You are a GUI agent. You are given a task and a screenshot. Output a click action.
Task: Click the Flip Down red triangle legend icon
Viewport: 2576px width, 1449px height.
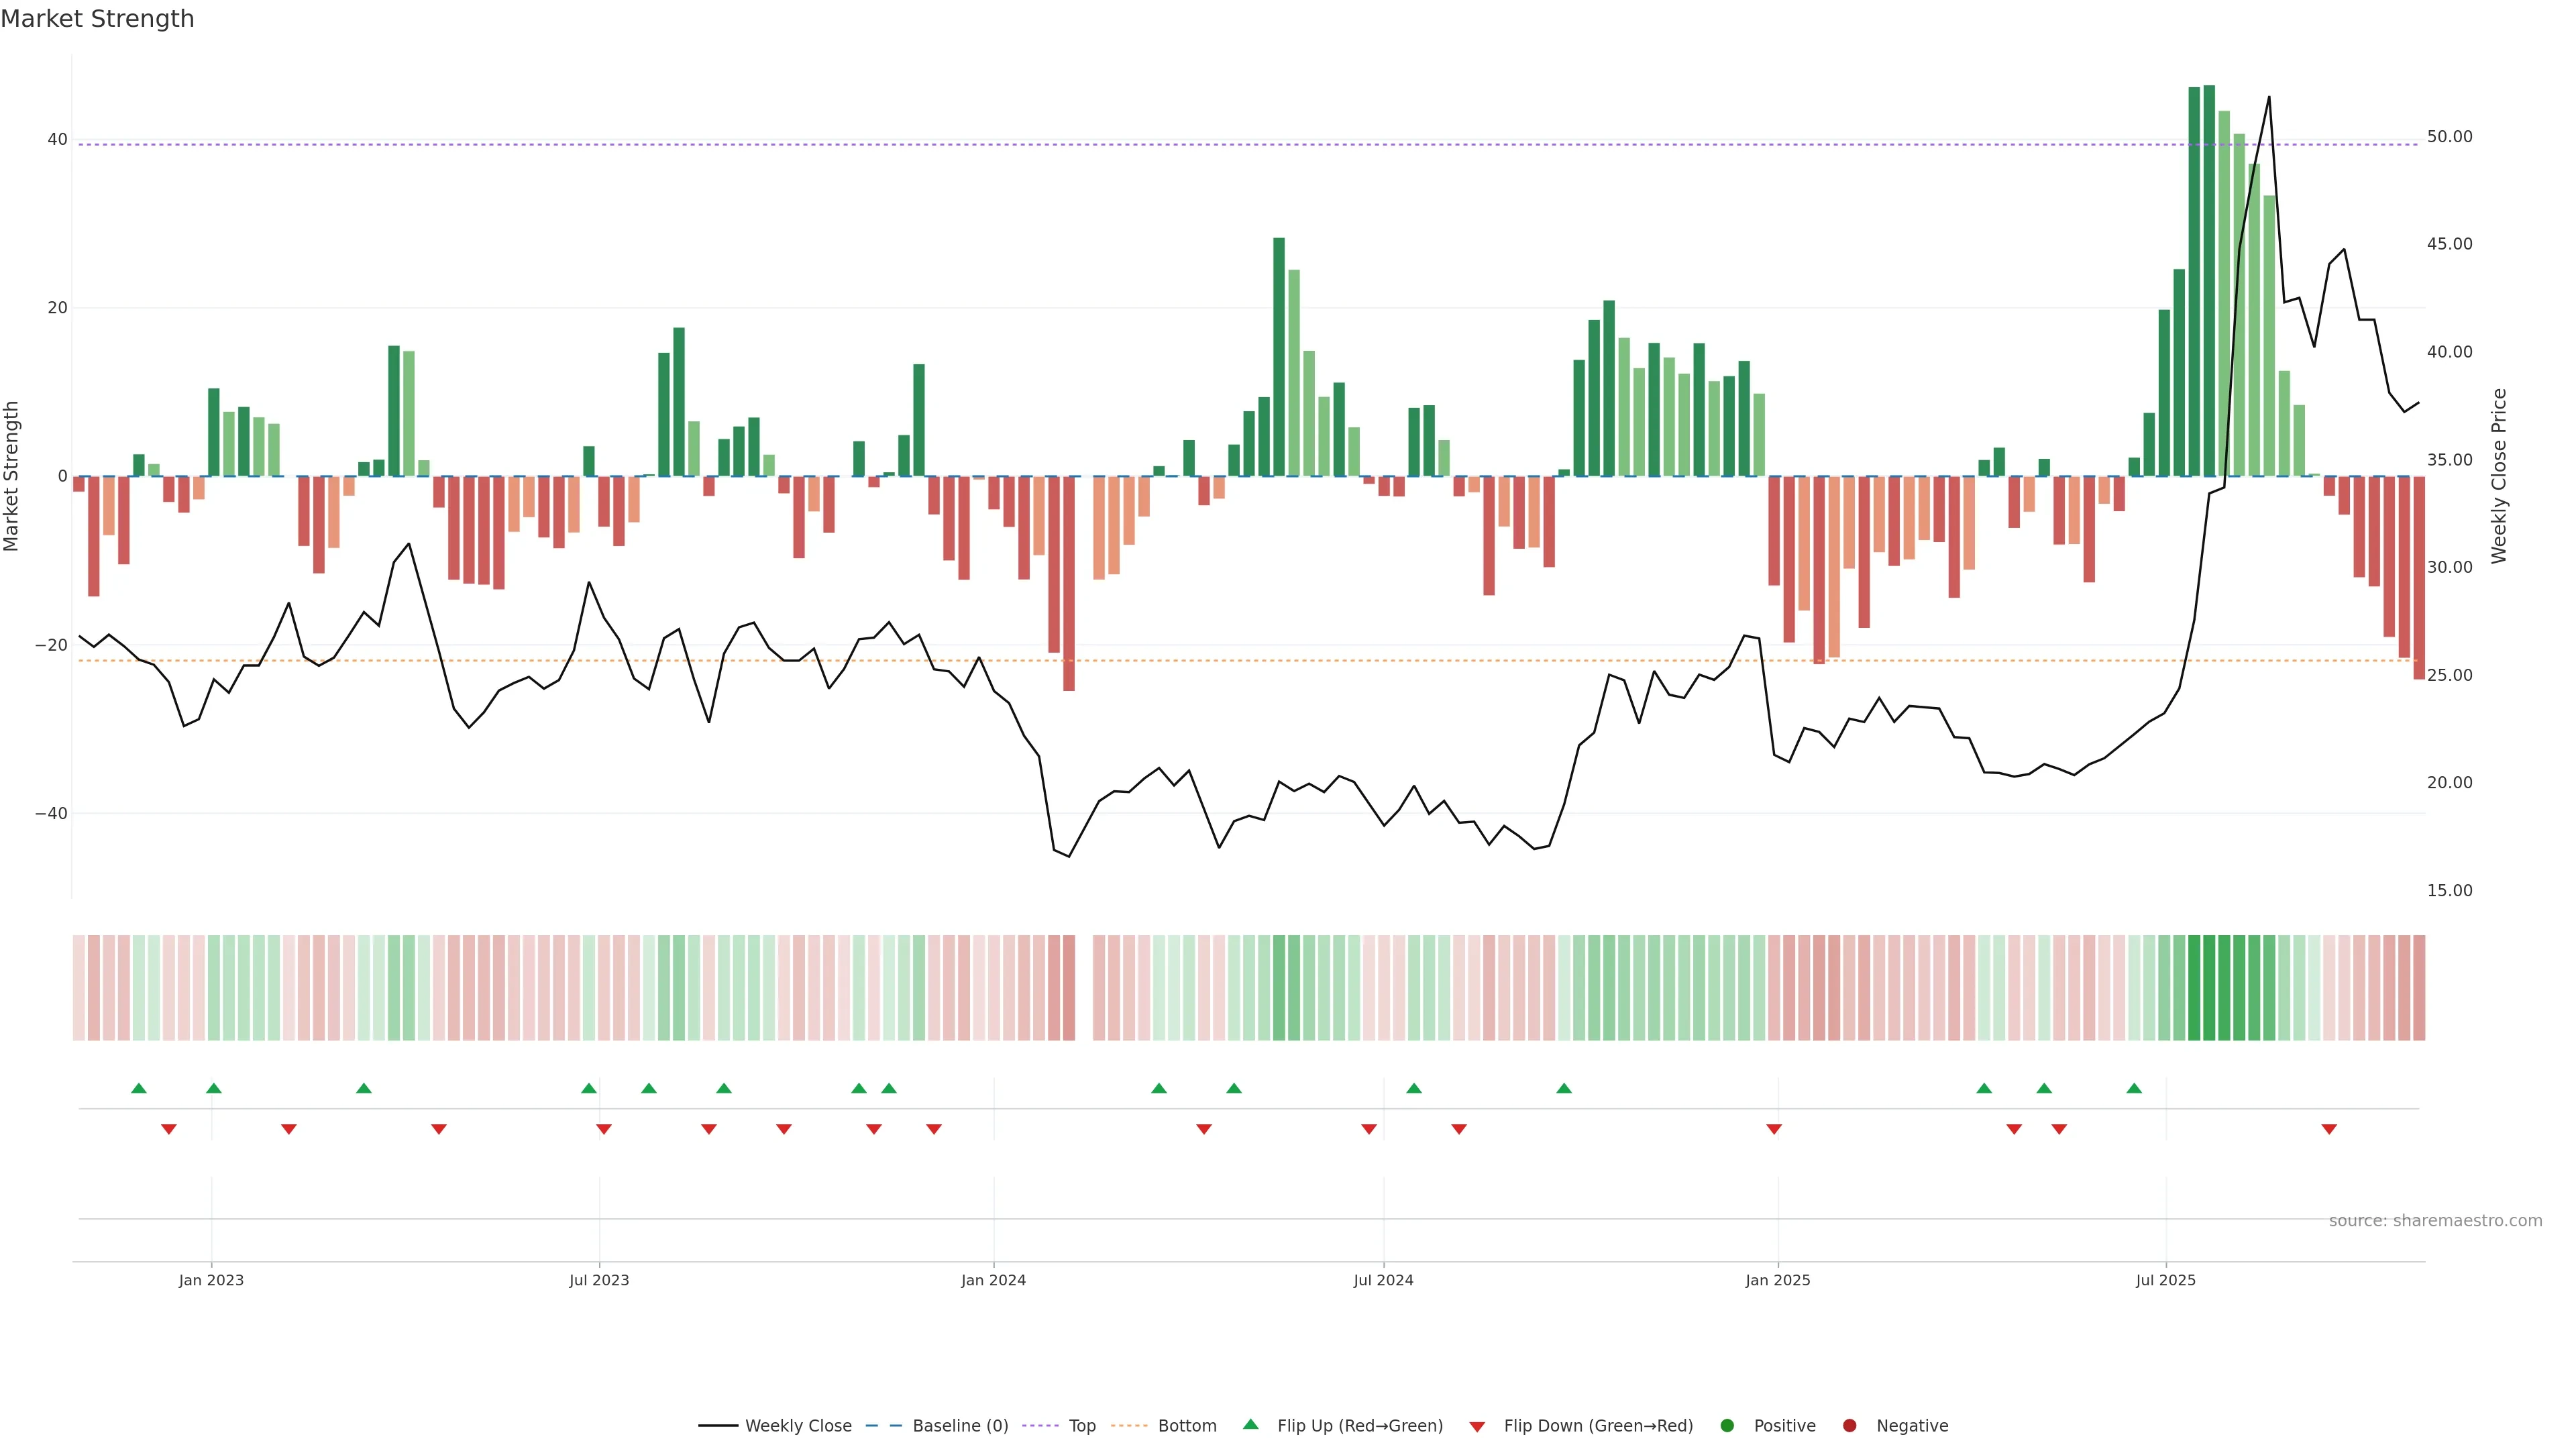(1477, 1426)
